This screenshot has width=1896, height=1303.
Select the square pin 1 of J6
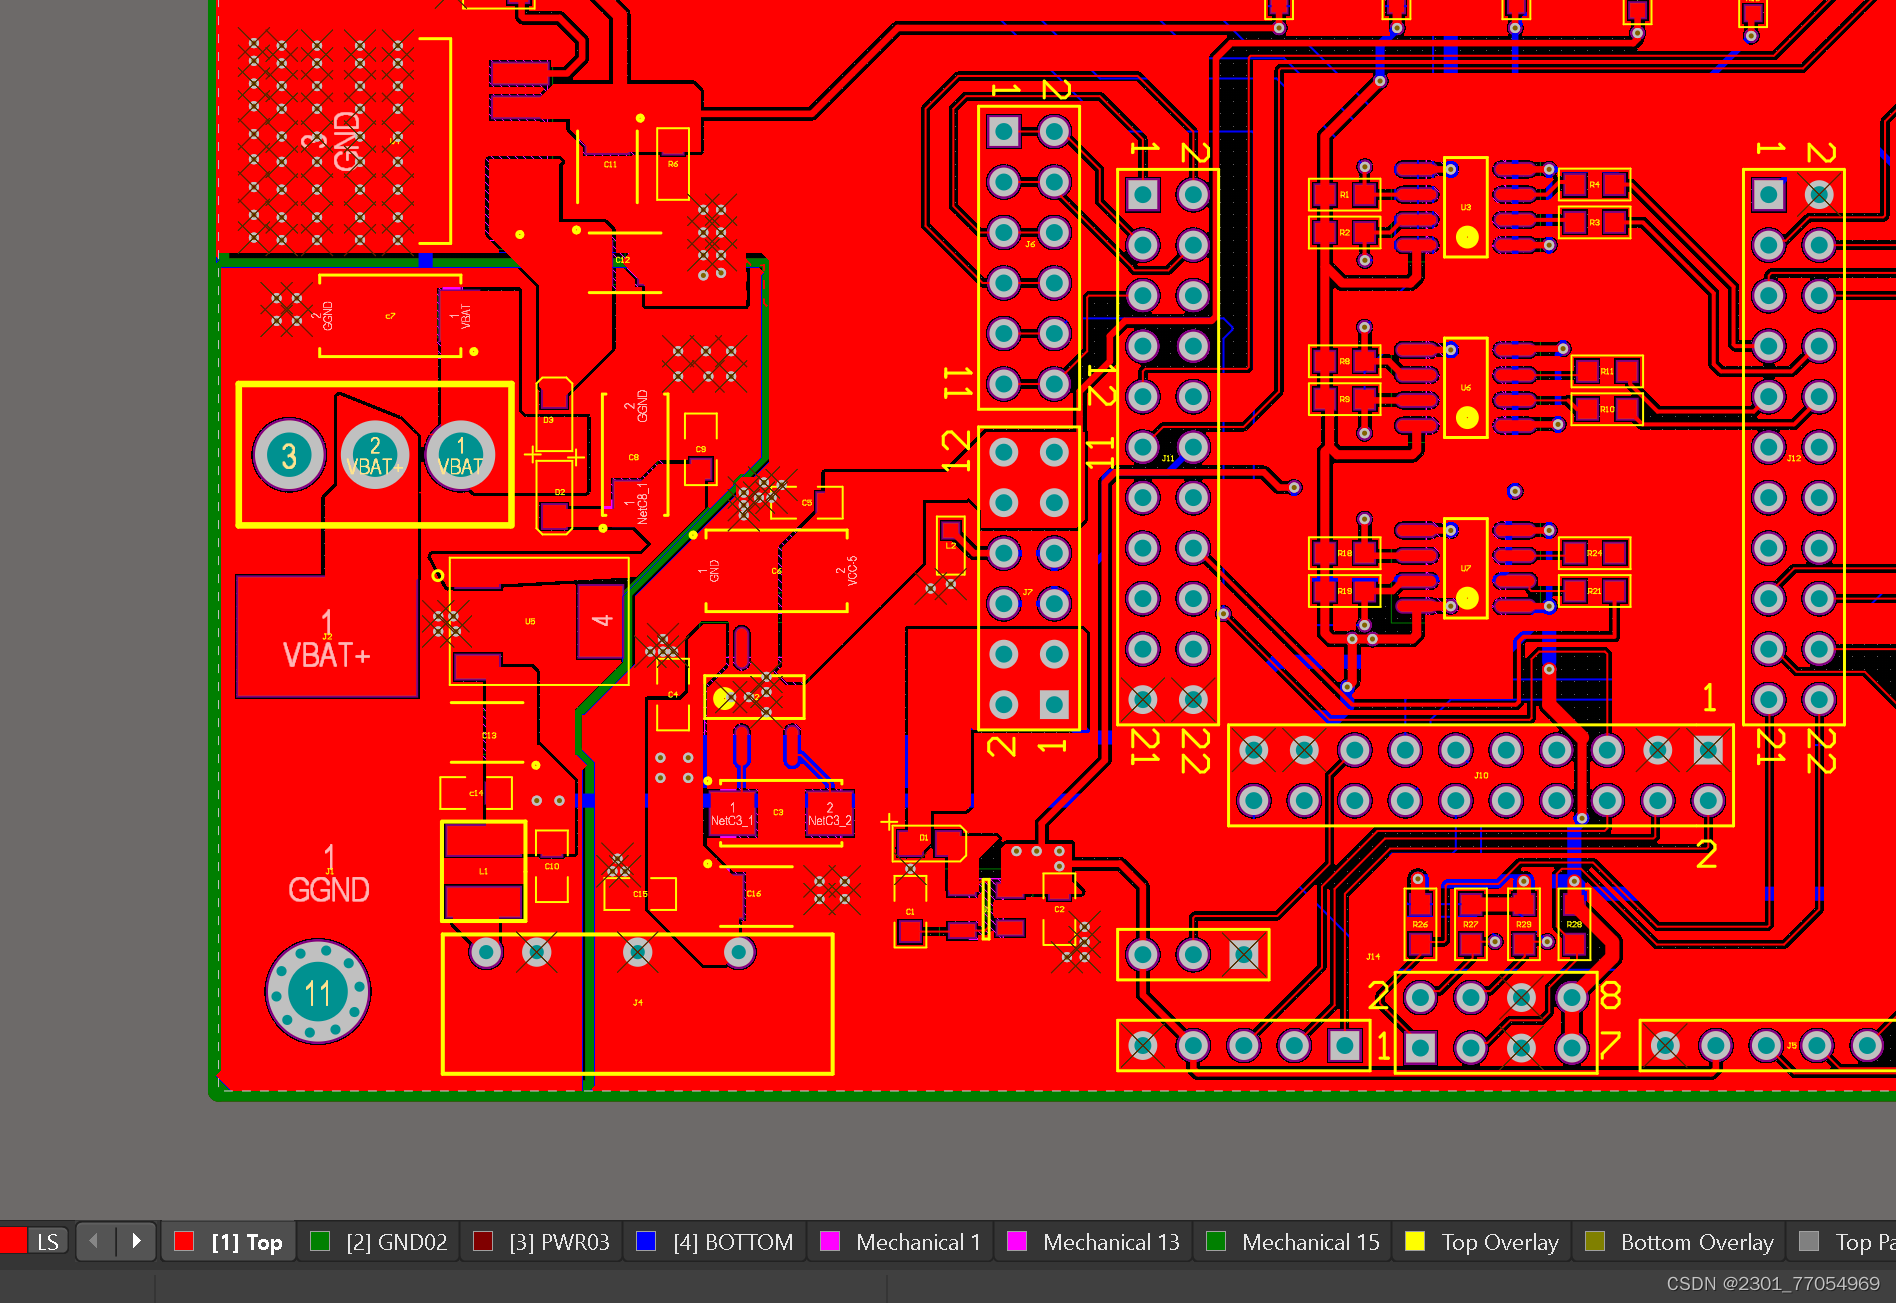(1003, 131)
